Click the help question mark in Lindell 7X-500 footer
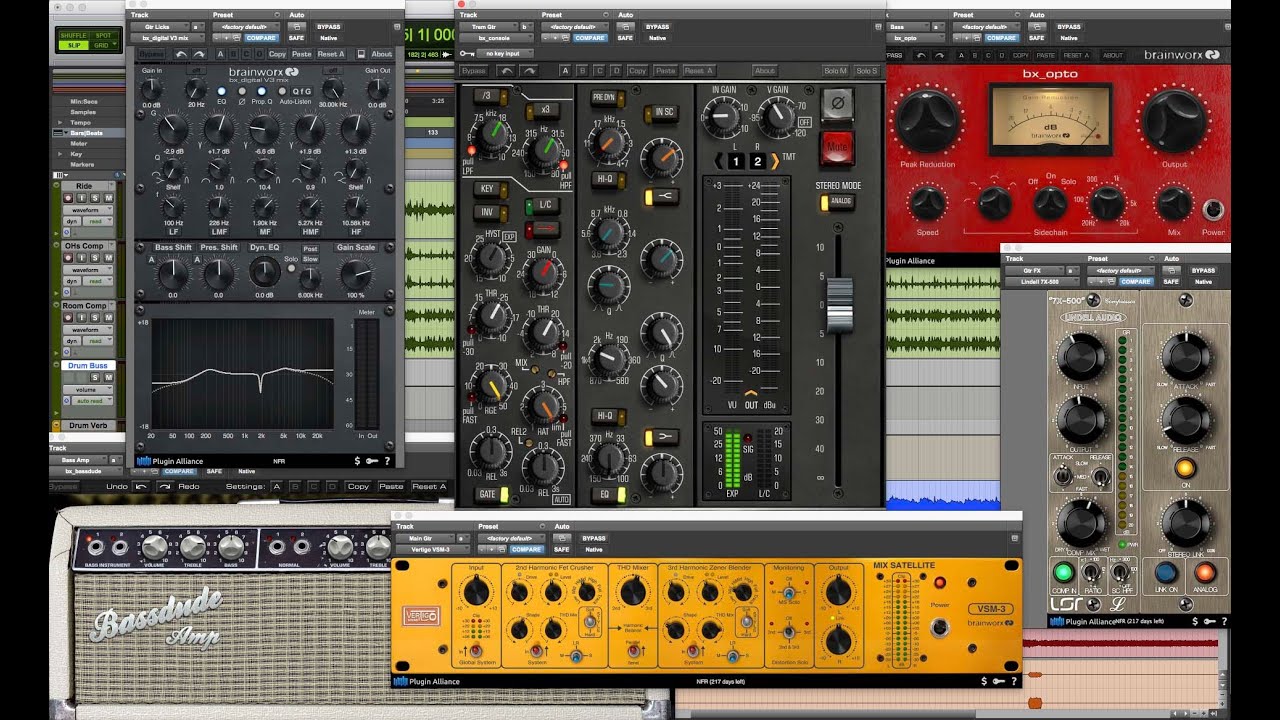The height and width of the screenshot is (720, 1280). (x=1224, y=621)
